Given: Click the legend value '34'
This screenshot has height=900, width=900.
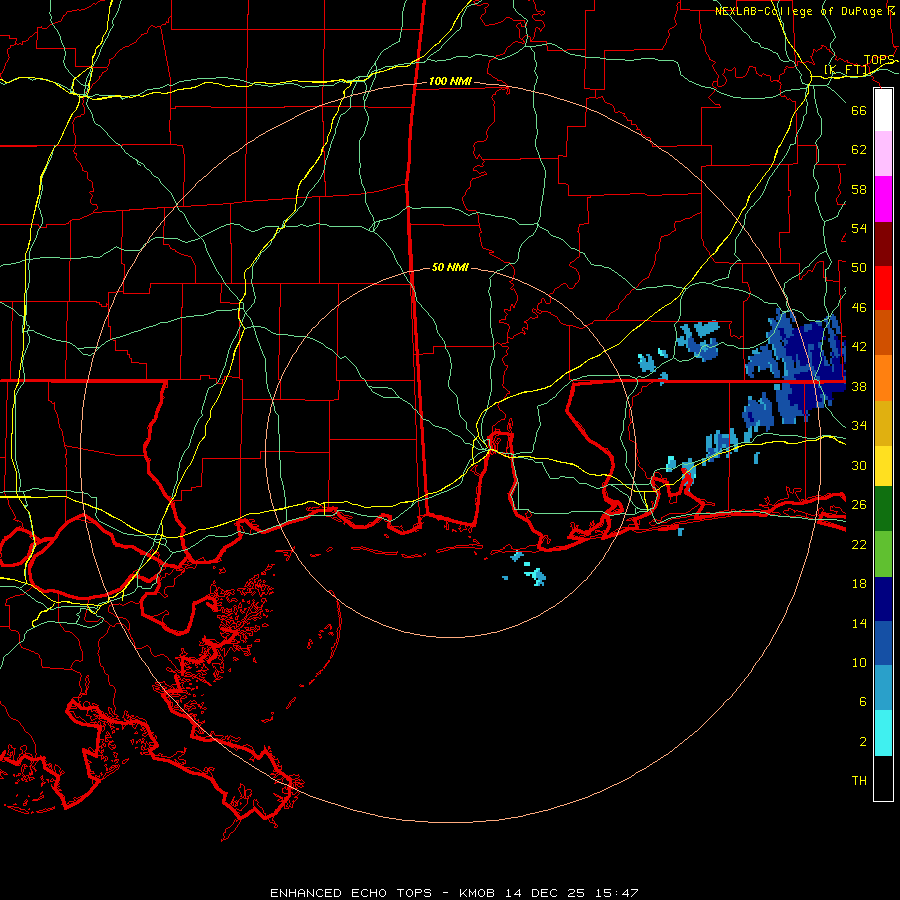Looking at the screenshot, I should (x=859, y=425).
